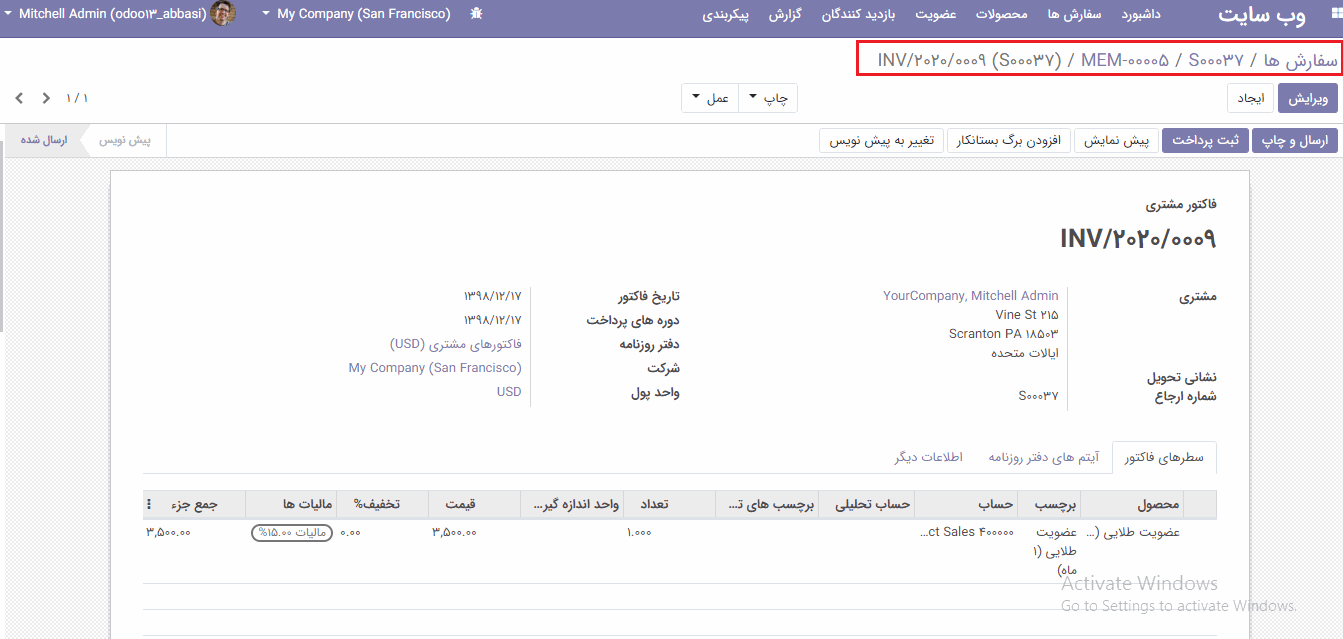
Task: Open سفارش ها breadcrumb link
Action: coord(1300,60)
